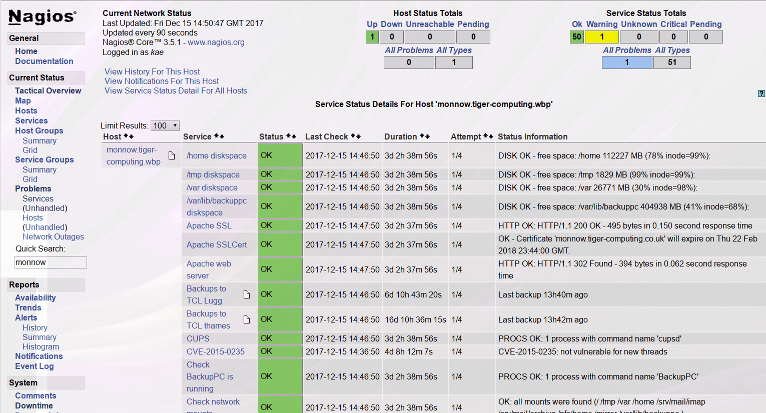Screen dimensions: 766x413
Task: Sort Status column descending arrow
Action: [x=293, y=136]
